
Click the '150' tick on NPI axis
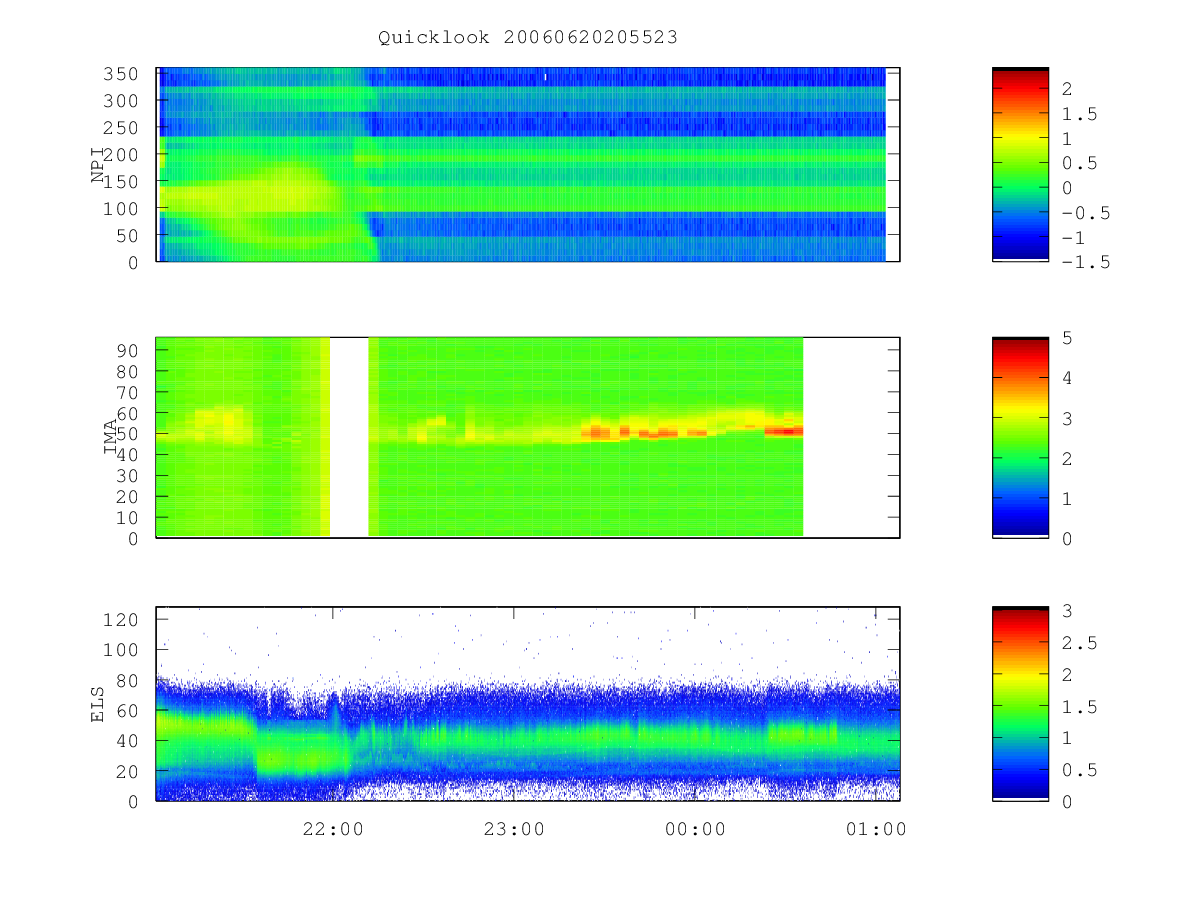coord(122,182)
